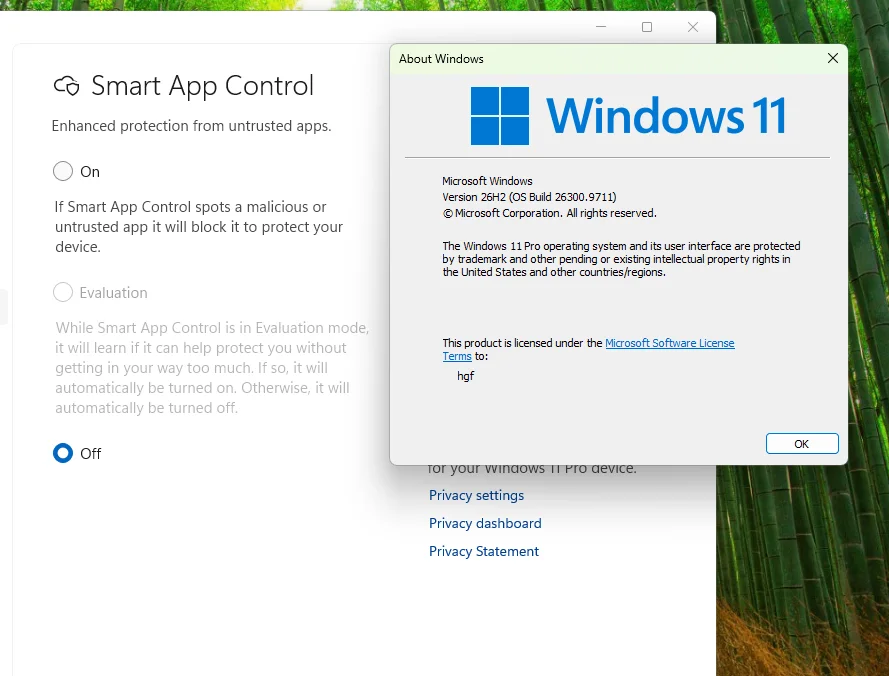Minimize the Windows Security window
The image size is (889, 676).
pos(601,27)
